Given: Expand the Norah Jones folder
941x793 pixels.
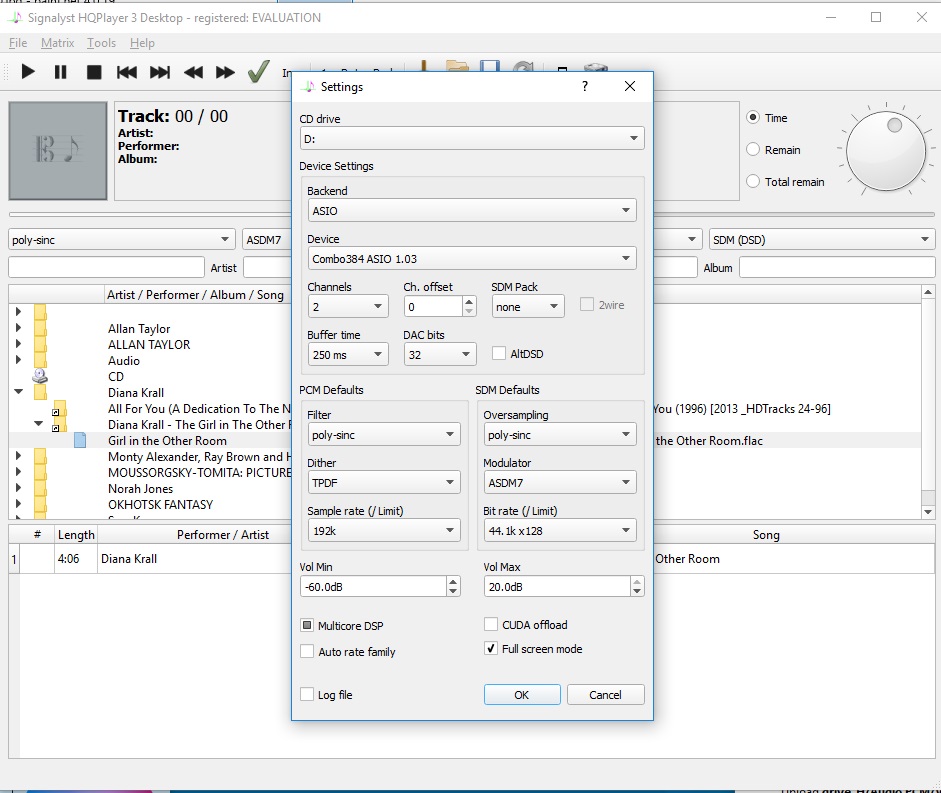Looking at the screenshot, I should (18, 489).
